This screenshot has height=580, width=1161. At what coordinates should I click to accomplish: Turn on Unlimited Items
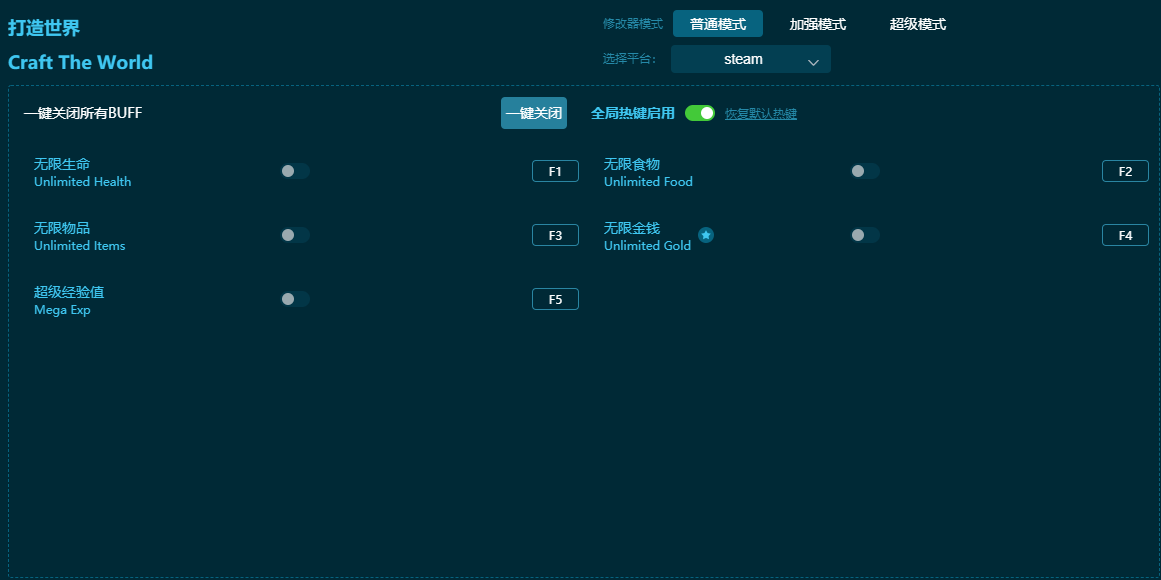pos(295,235)
